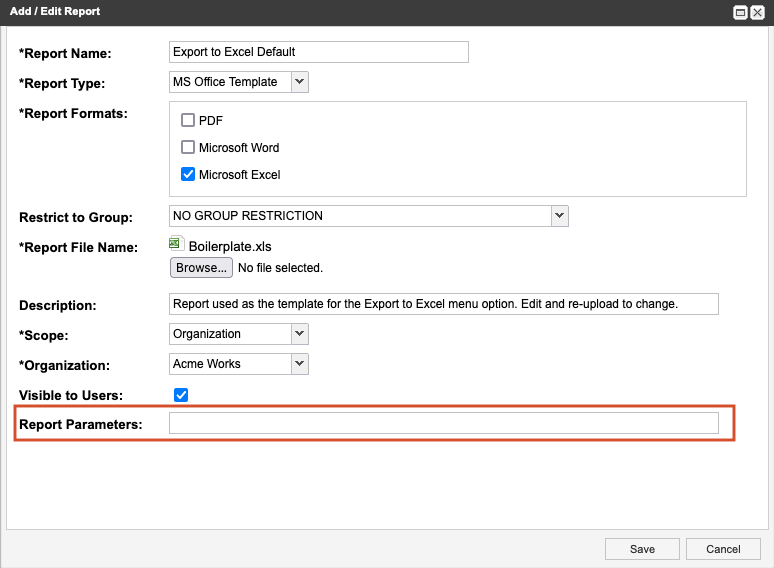Check the Microsoft Word format box

click(188, 147)
